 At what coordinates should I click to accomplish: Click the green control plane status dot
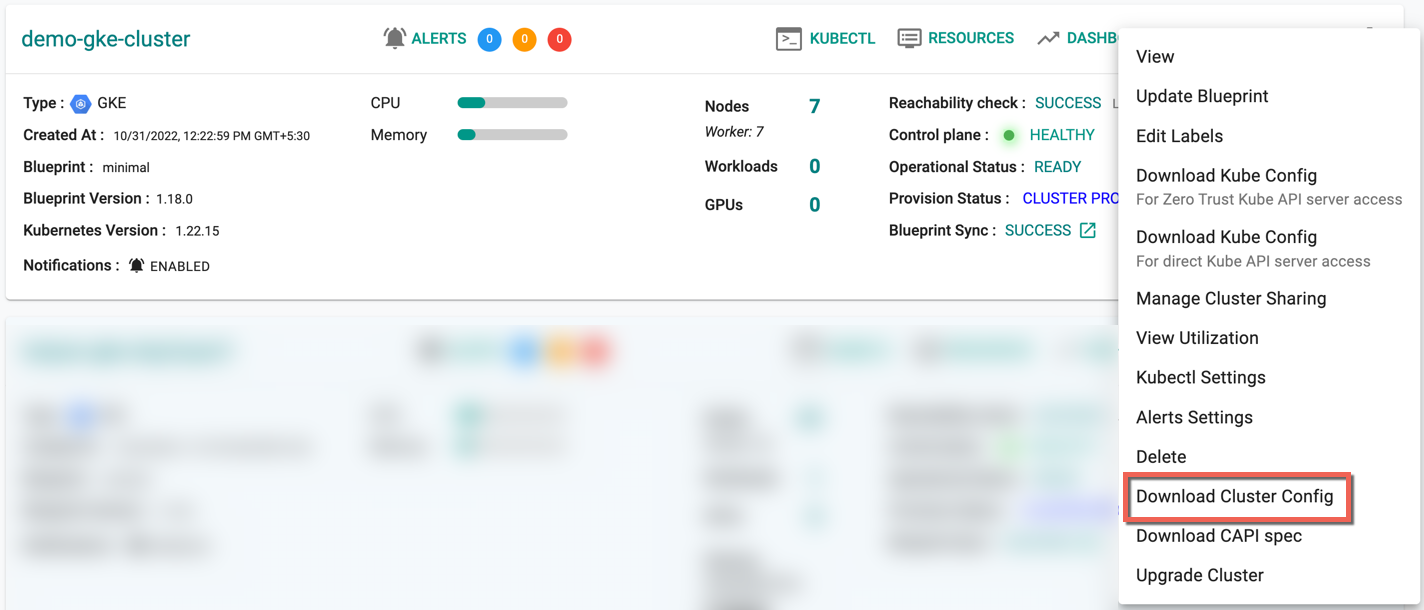(1009, 135)
